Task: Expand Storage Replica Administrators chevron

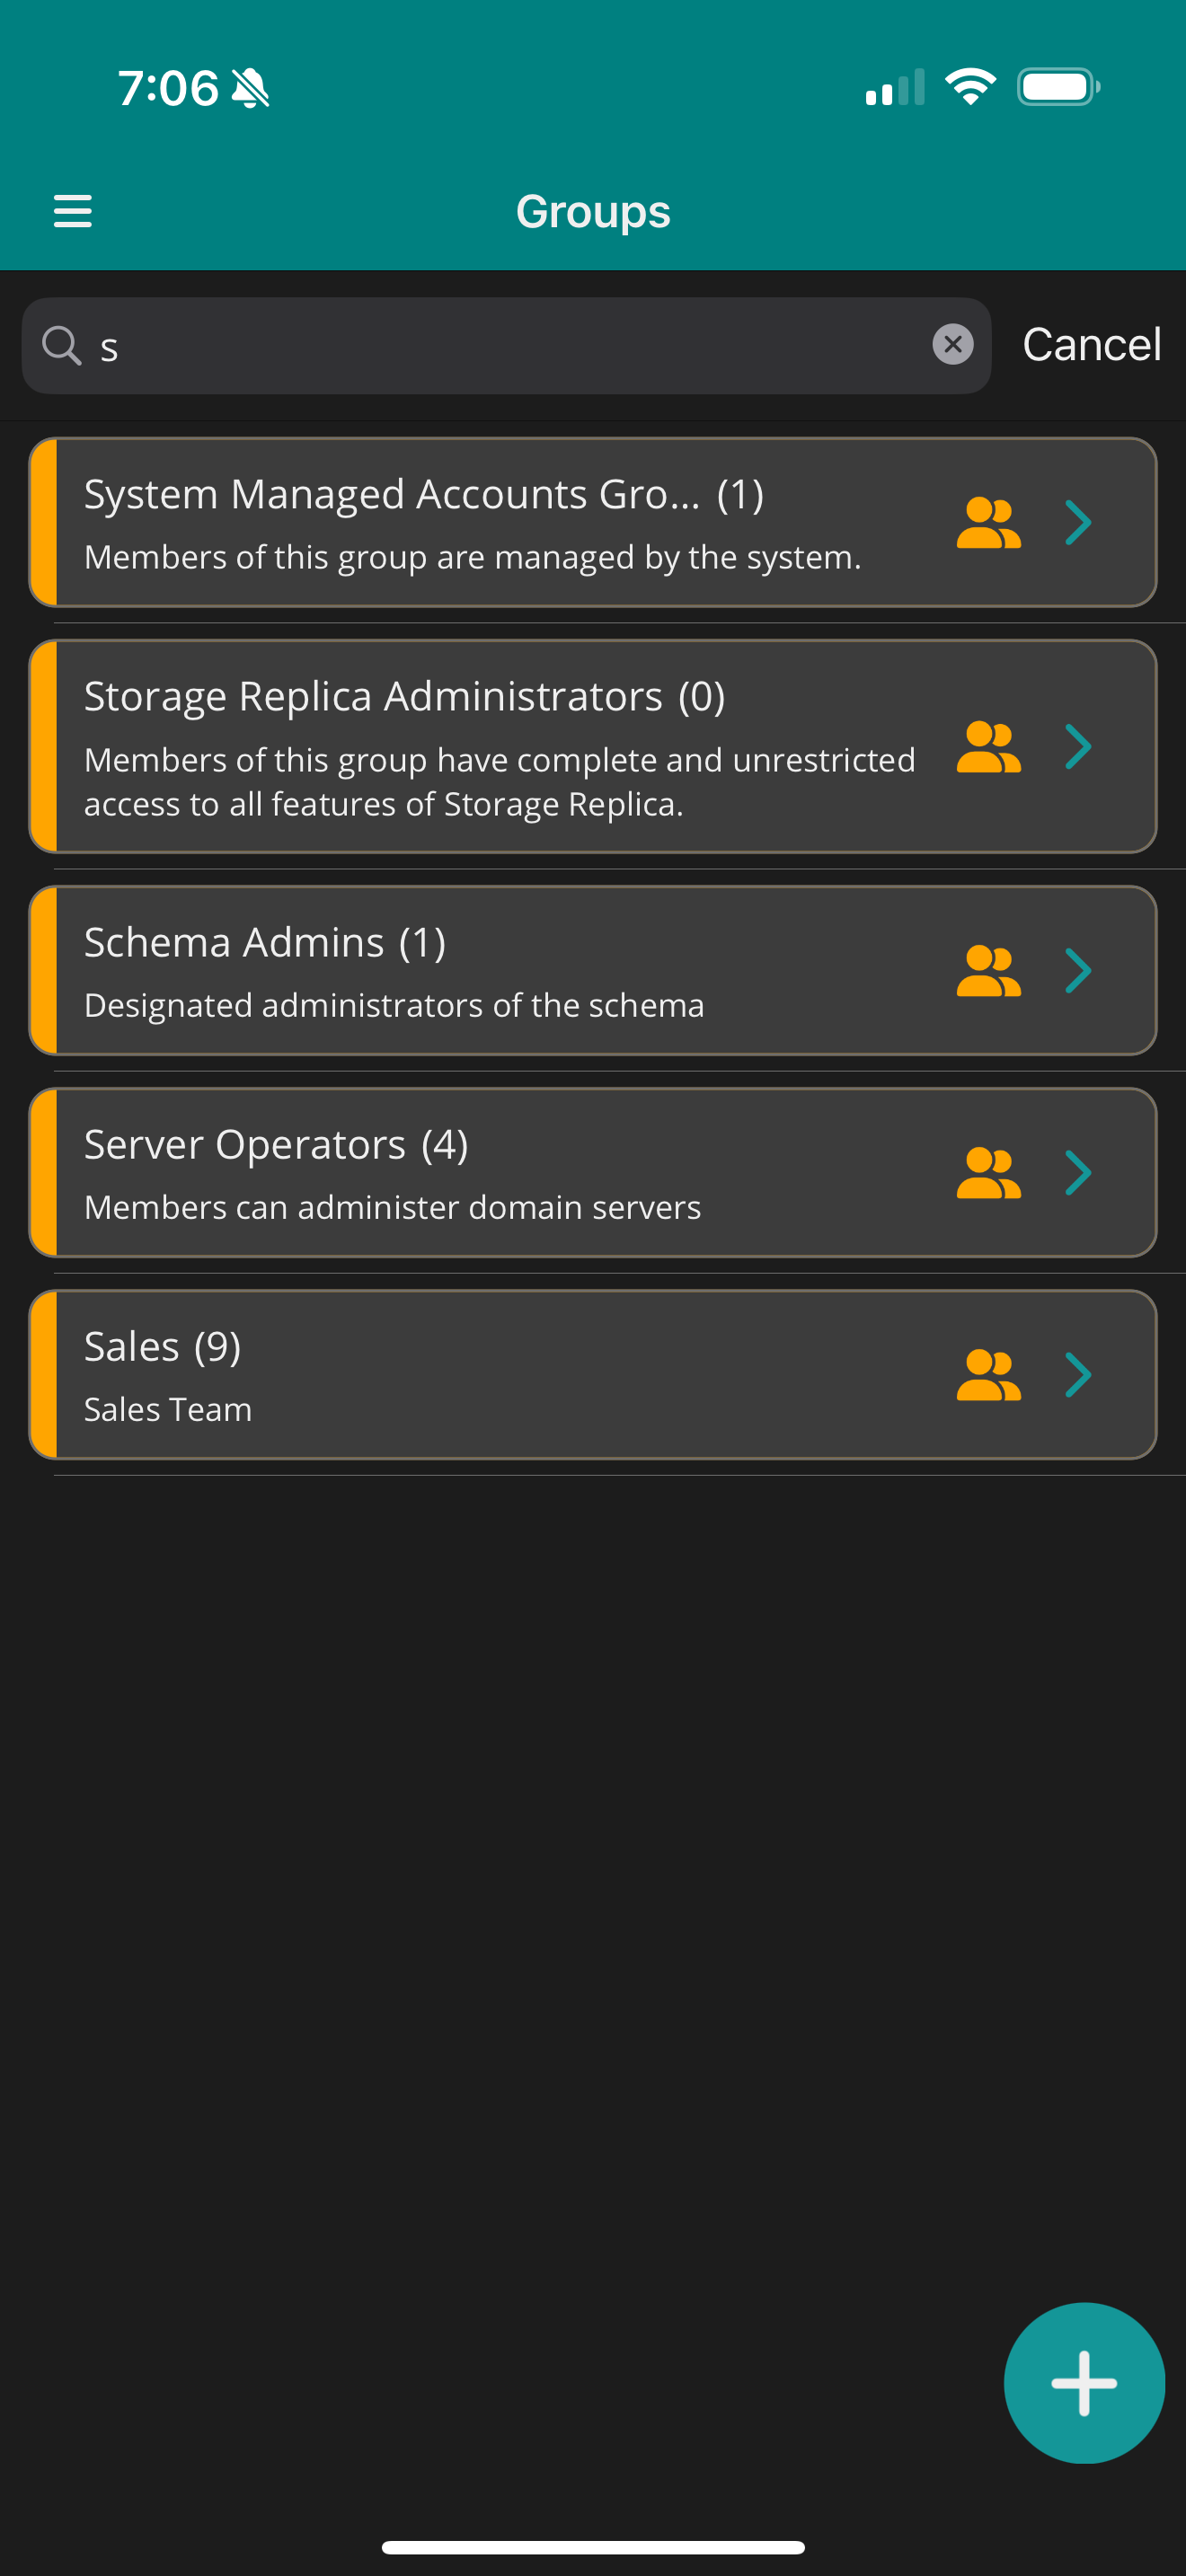Action: [x=1078, y=747]
